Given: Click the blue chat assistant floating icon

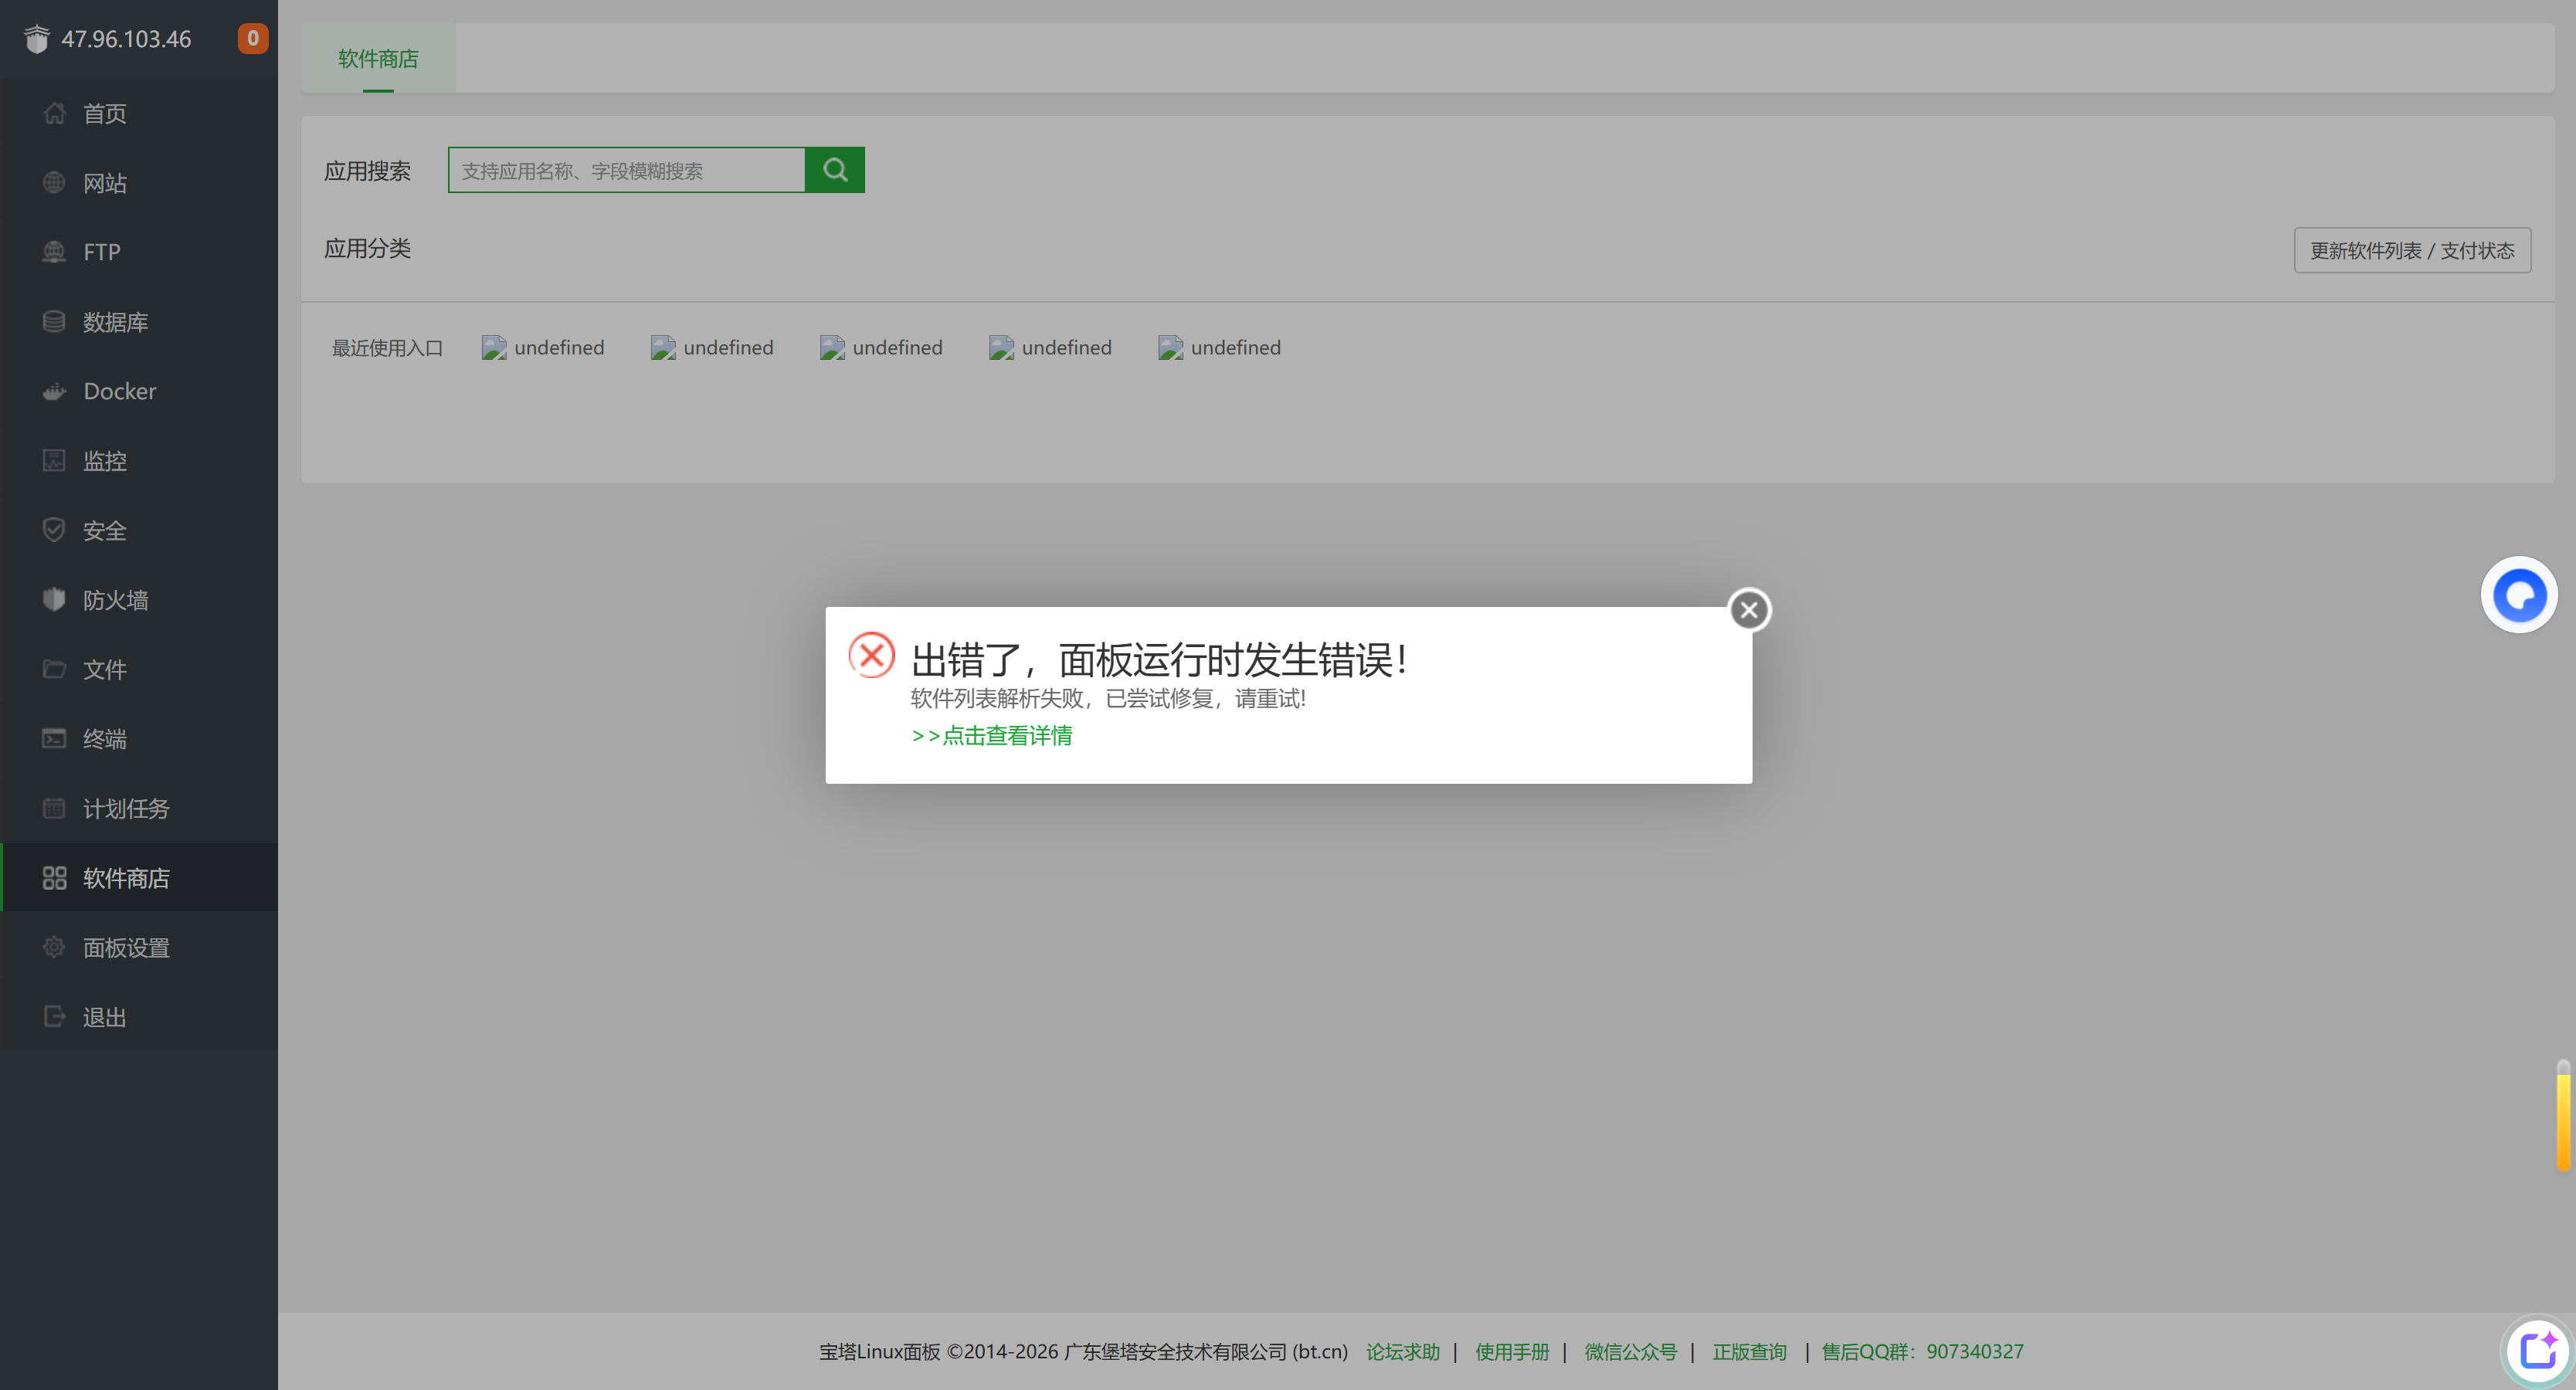Looking at the screenshot, I should tap(2518, 596).
